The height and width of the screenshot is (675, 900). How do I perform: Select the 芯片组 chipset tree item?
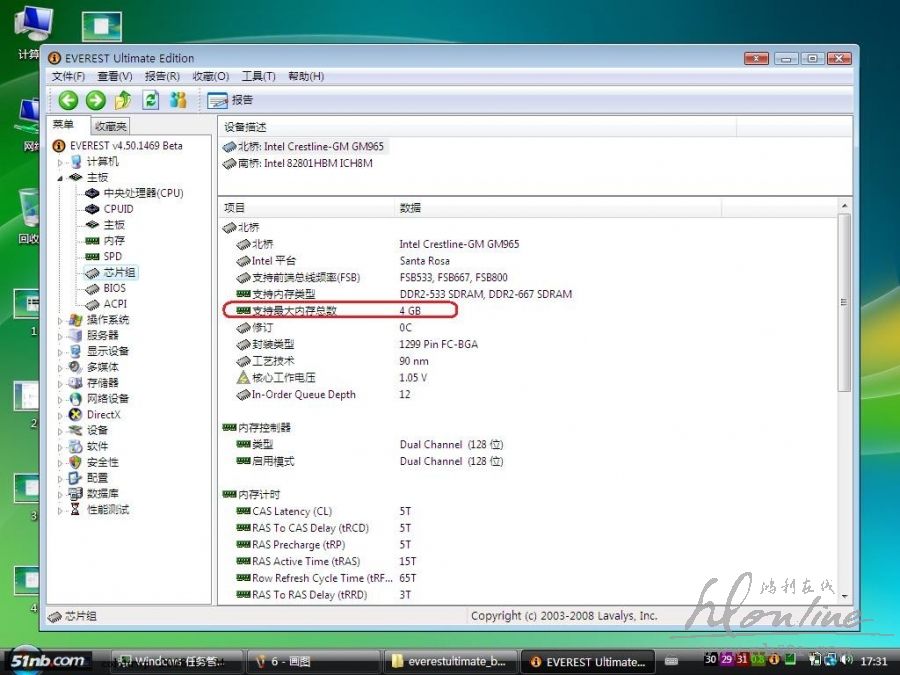119,272
